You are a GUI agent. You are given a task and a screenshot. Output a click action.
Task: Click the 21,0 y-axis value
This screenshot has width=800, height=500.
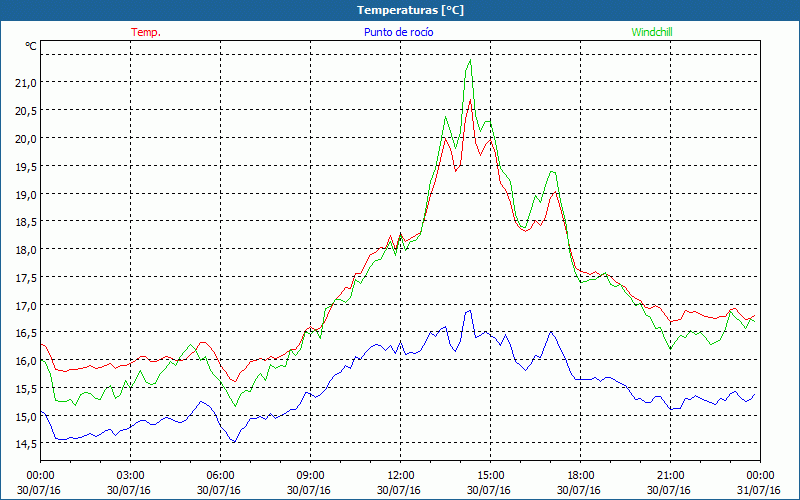[x=27, y=83]
